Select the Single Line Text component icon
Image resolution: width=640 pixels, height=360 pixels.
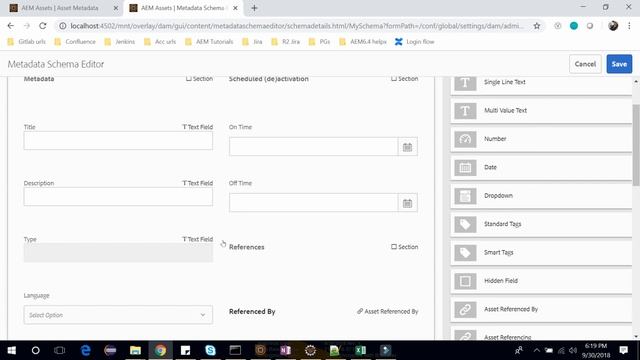coord(465,82)
